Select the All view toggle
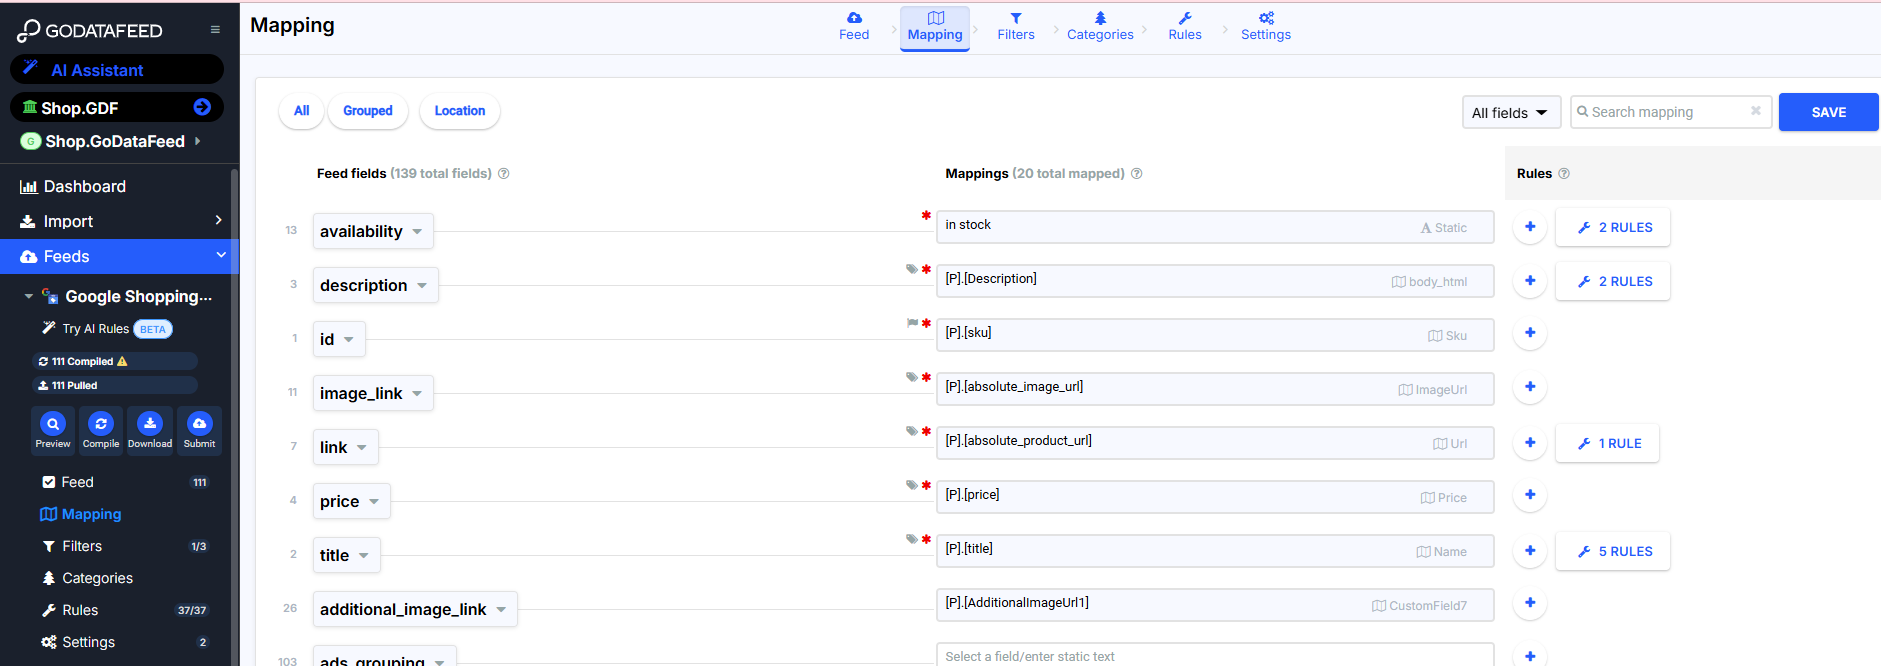Image resolution: width=1881 pixels, height=666 pixels. tap(301, 111)
